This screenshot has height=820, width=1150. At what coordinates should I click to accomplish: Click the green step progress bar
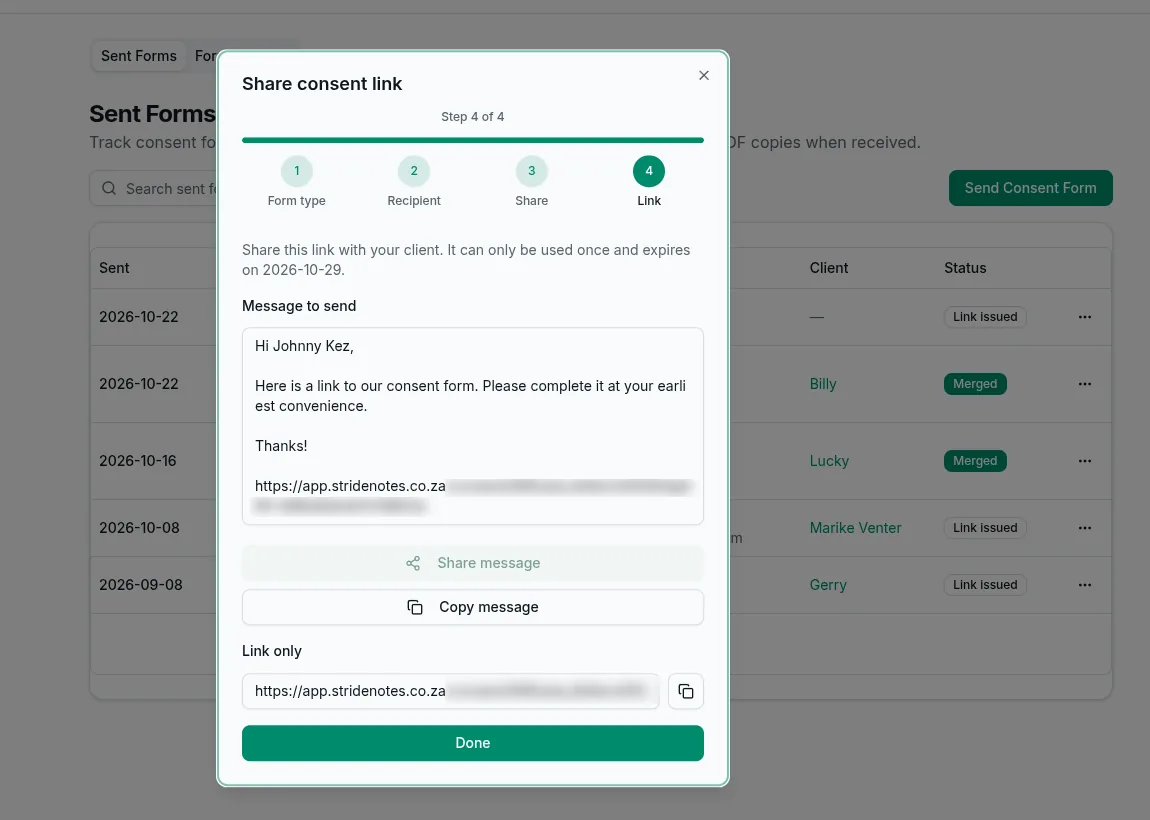472,140
